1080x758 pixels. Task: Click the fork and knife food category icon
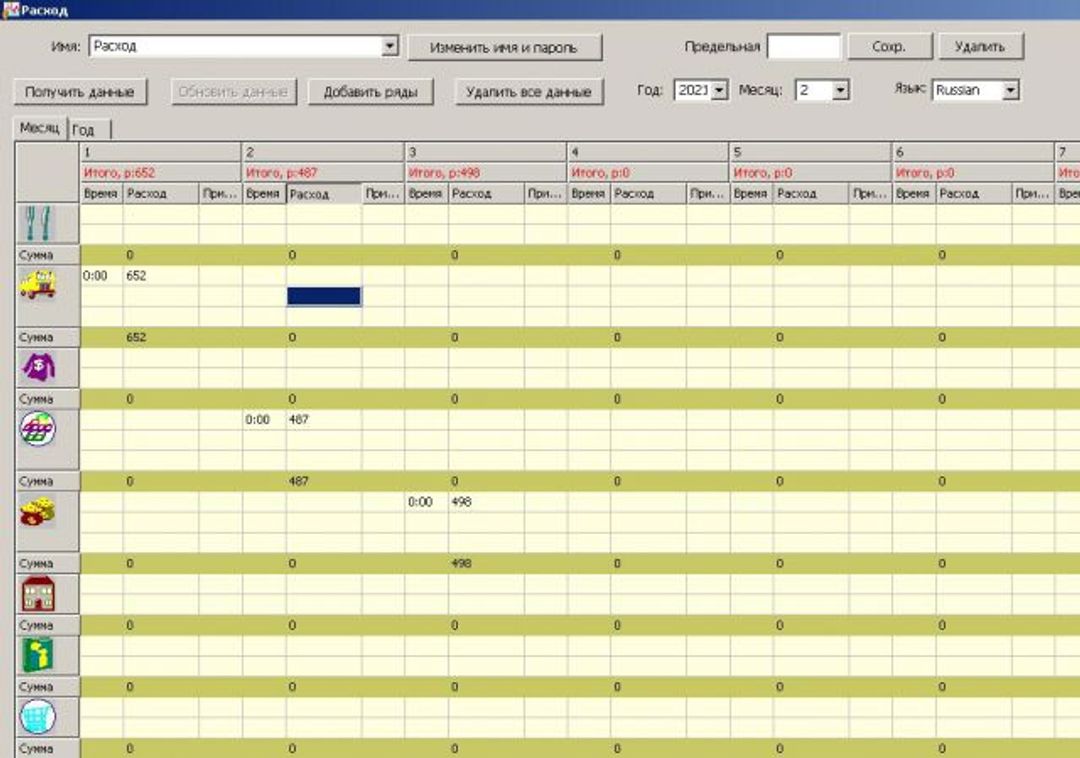tap(38, 223)
